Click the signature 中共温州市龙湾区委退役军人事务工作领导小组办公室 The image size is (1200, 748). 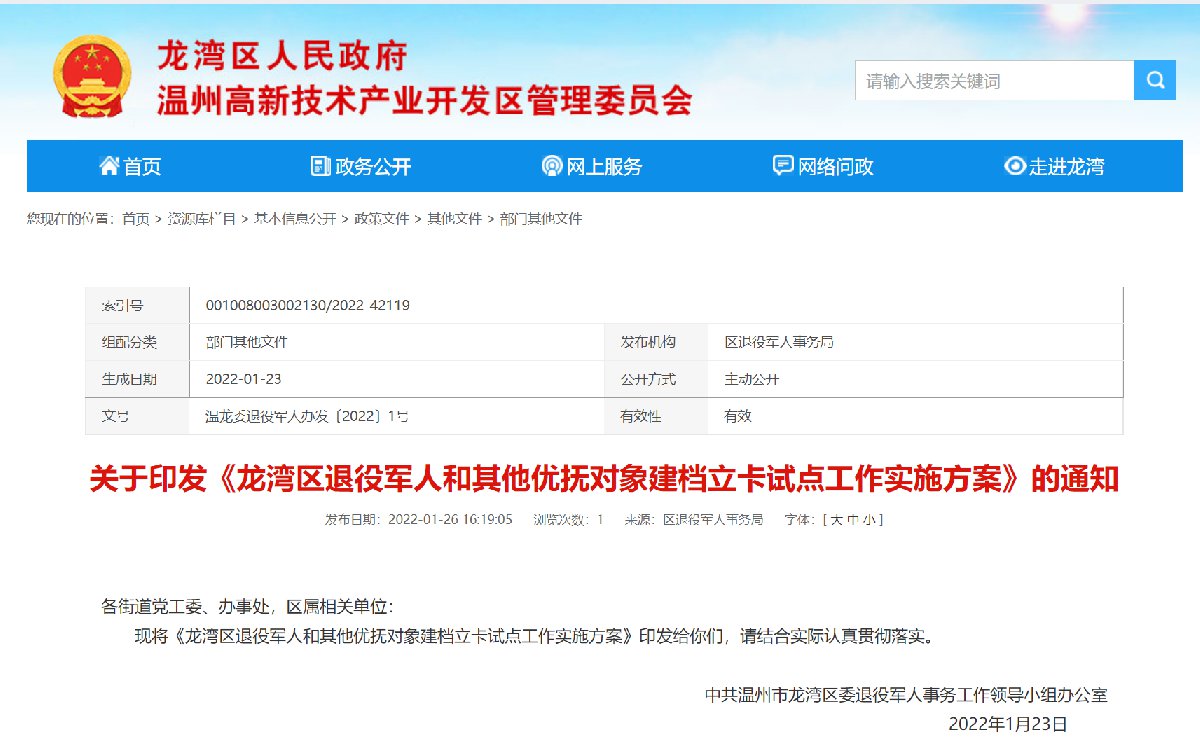coord(906,694)
